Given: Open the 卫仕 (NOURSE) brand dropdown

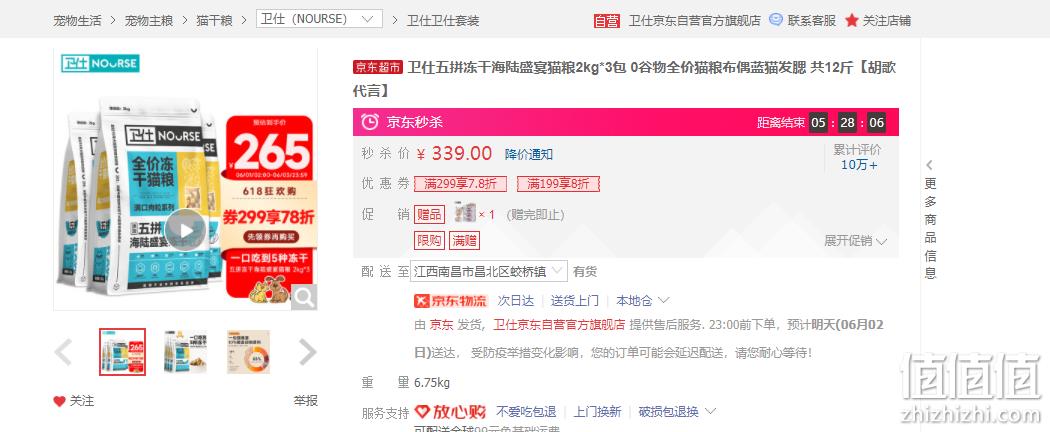Looking at the screenshot, I should pos(319,19).
